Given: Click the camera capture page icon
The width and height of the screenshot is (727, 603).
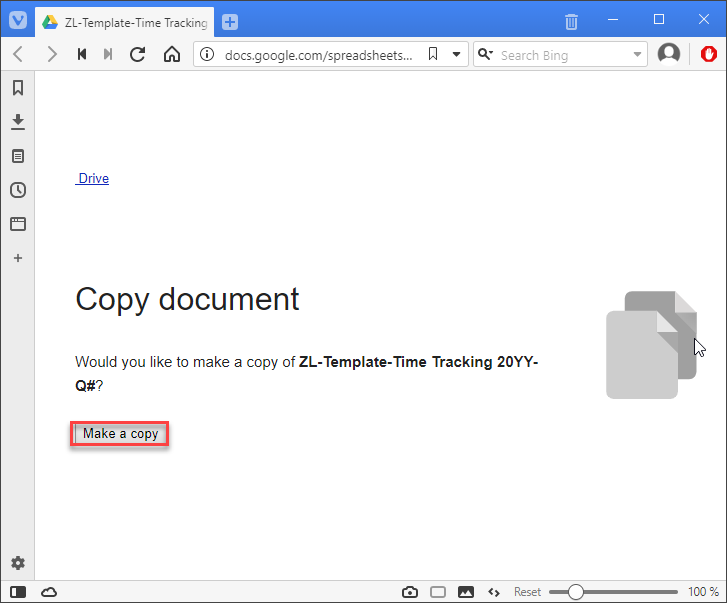Looking at the screenshot, I should point(410,592).
